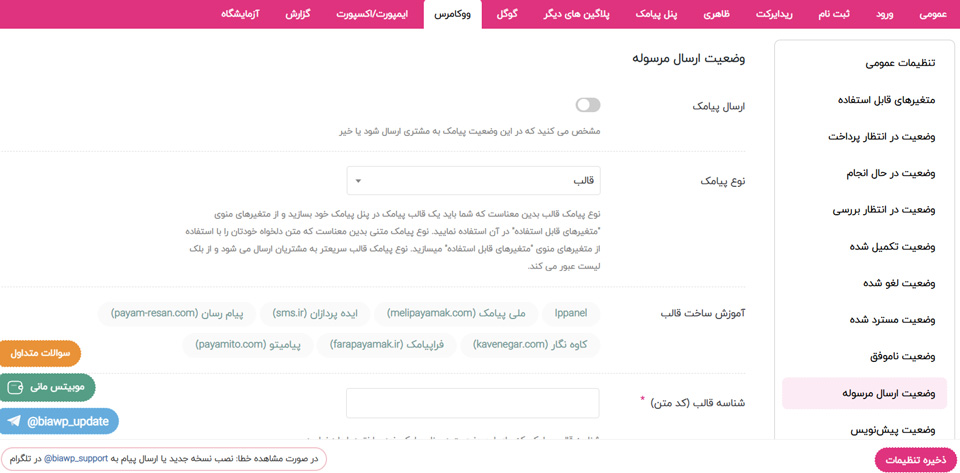Viewport: 960px width, 473px height.
Task: Select وضعیت ارسال مرسوله in sidebar
Action: coord(864,393)
